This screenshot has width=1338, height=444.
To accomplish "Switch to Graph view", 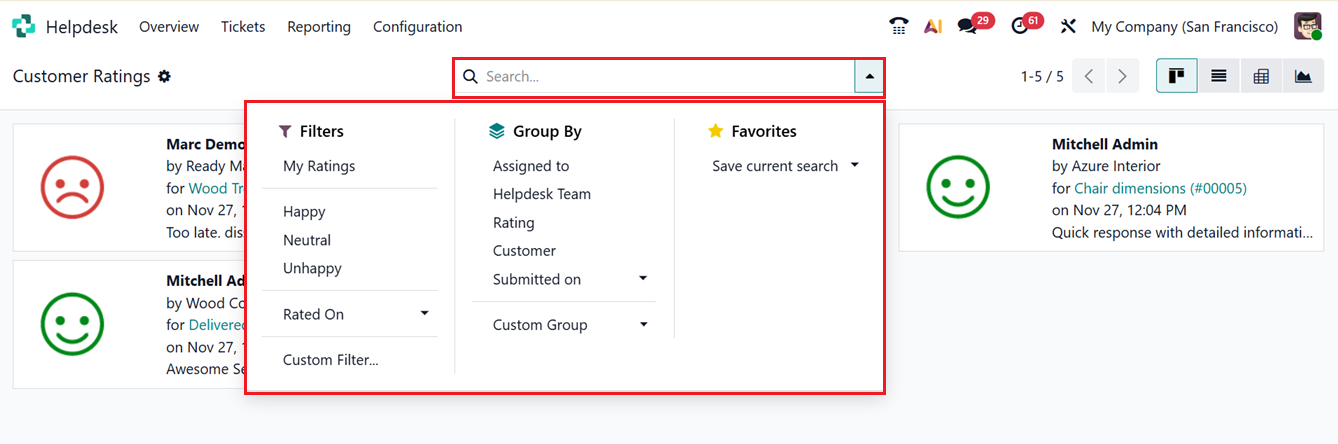I will (x=1303, y=76).
